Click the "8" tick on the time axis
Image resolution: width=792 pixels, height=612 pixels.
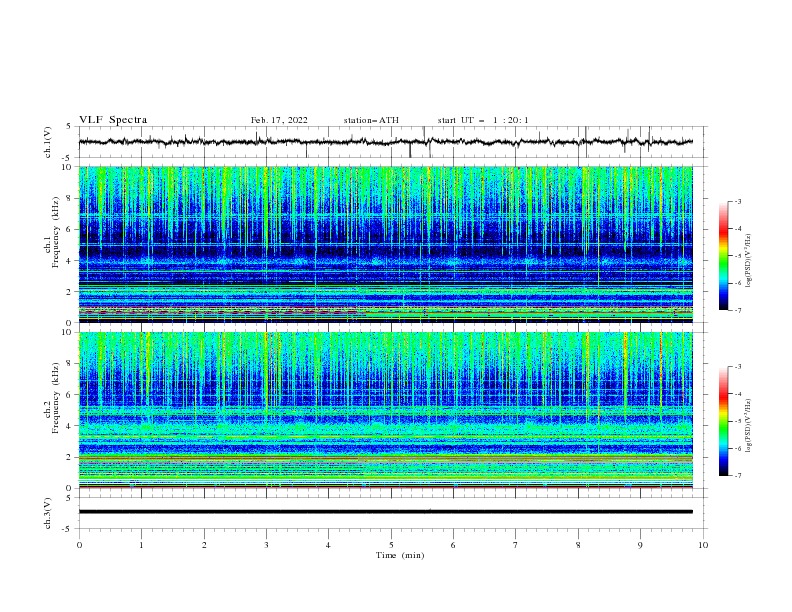pyautogui.click(x=578, y=545)
